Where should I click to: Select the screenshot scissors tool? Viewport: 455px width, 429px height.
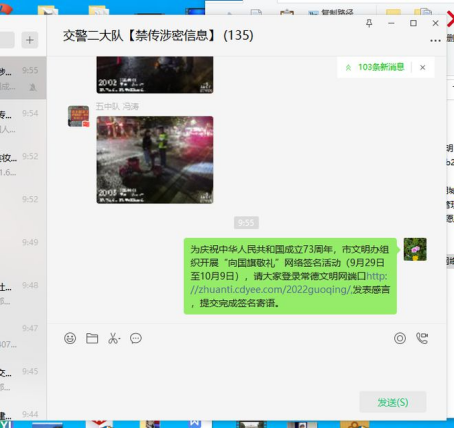coord(114,338)
